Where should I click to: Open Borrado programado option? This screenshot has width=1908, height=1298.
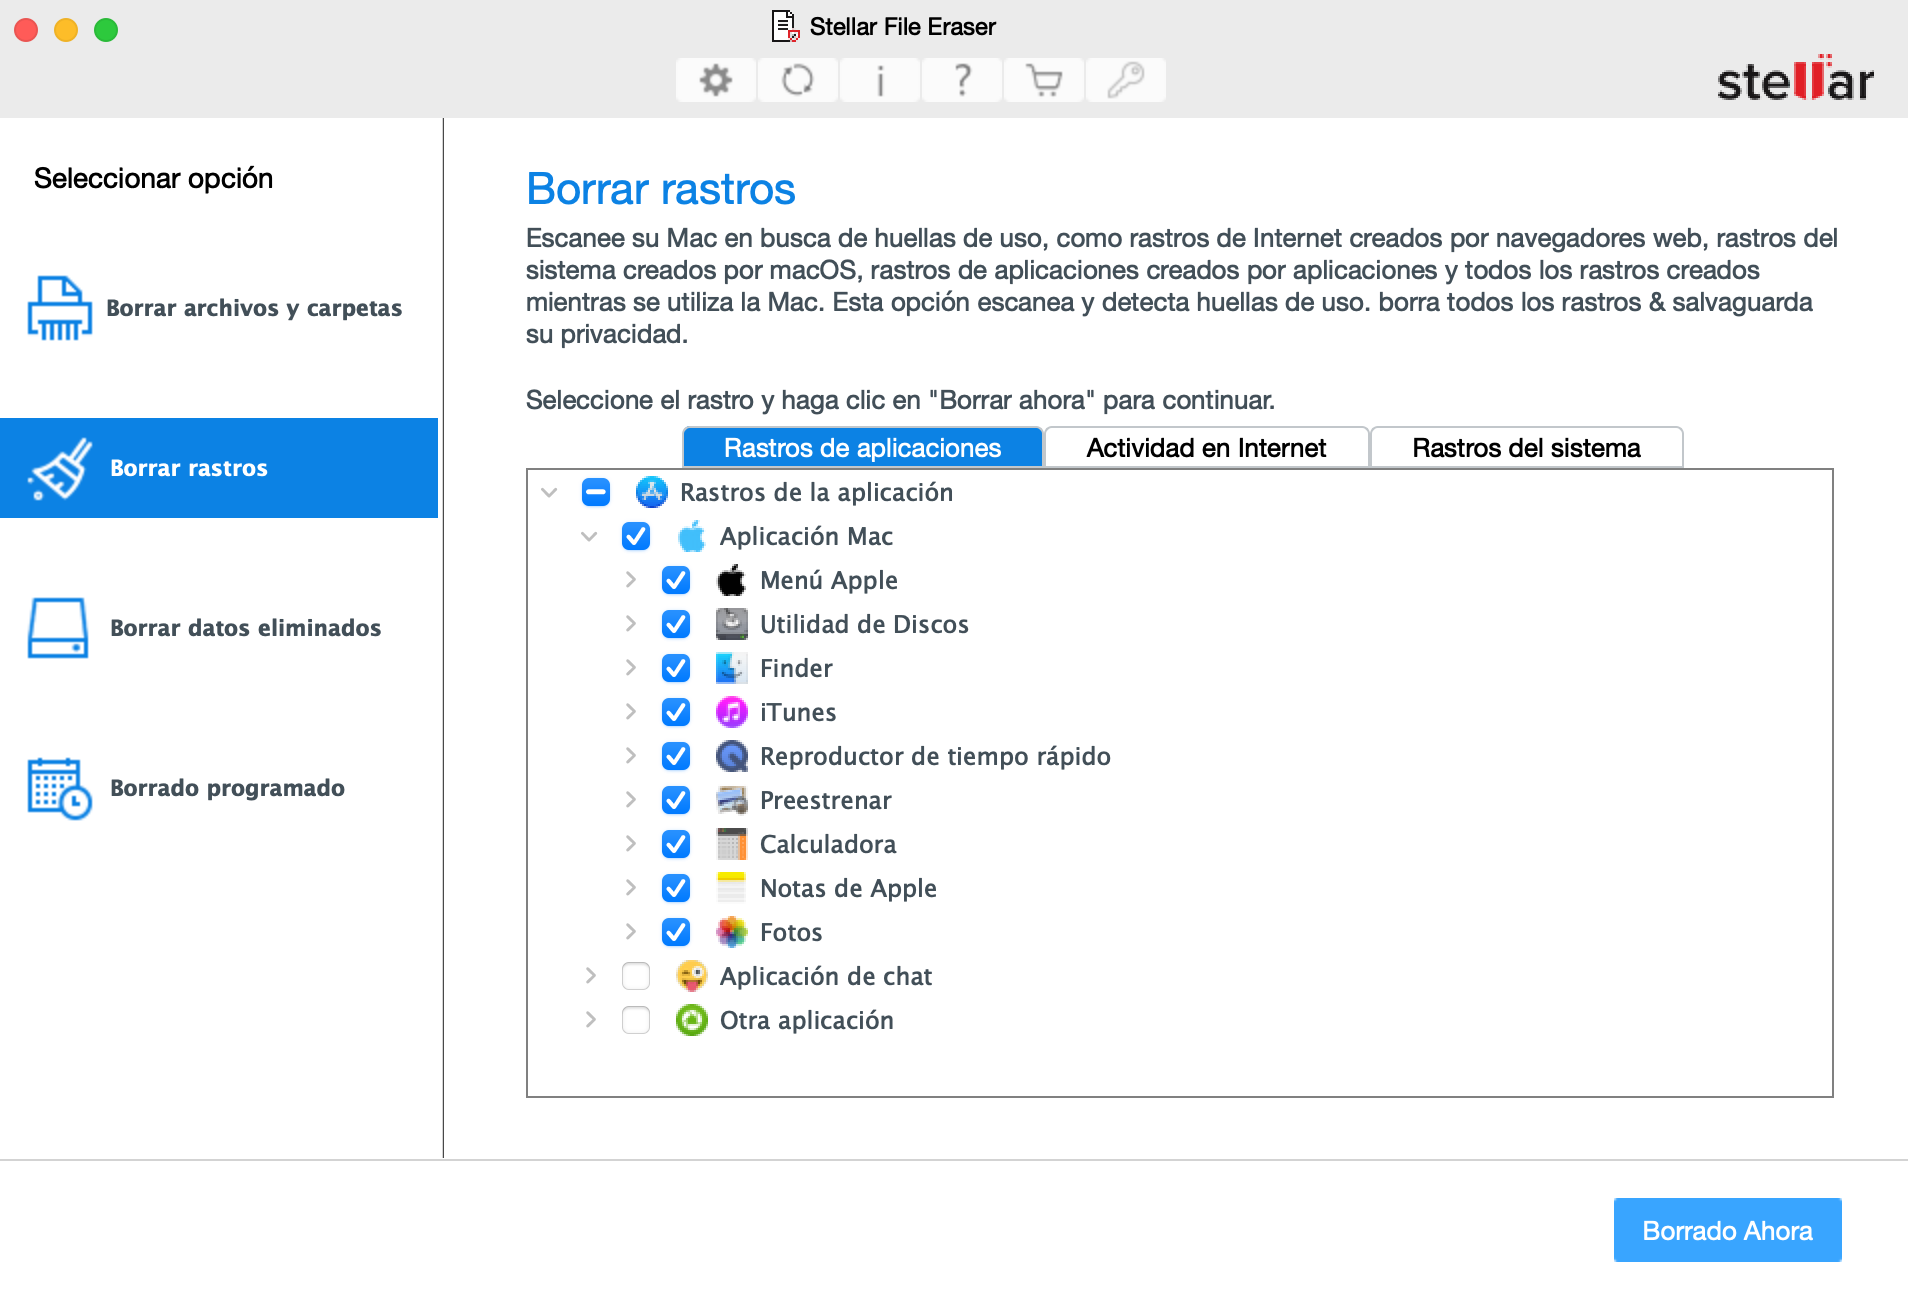219,788
